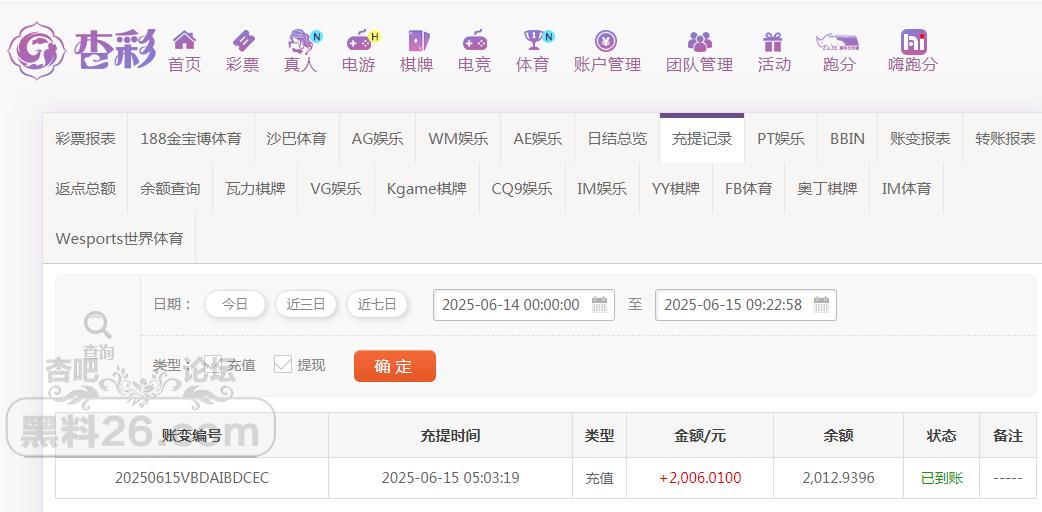
Task: Click the 嗨跑分 hi icon
Action: (x=914, y=42)
